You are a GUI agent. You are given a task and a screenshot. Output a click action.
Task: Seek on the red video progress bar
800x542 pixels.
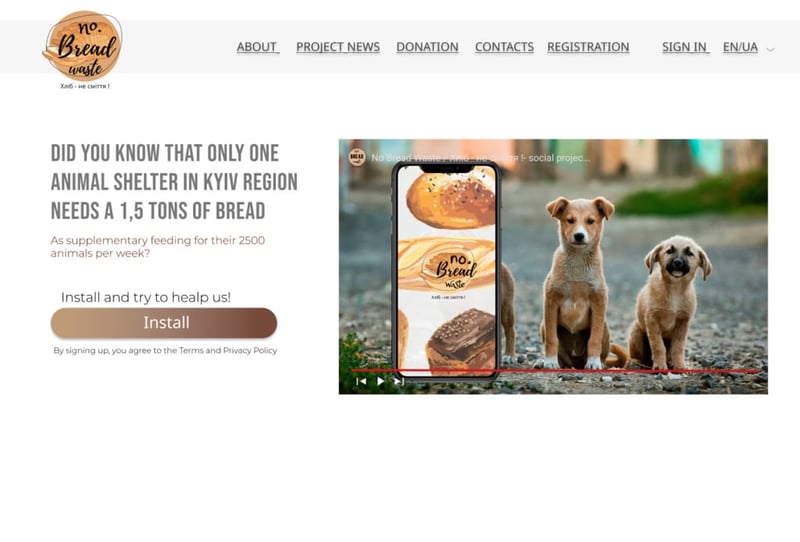tap(555, 371)
